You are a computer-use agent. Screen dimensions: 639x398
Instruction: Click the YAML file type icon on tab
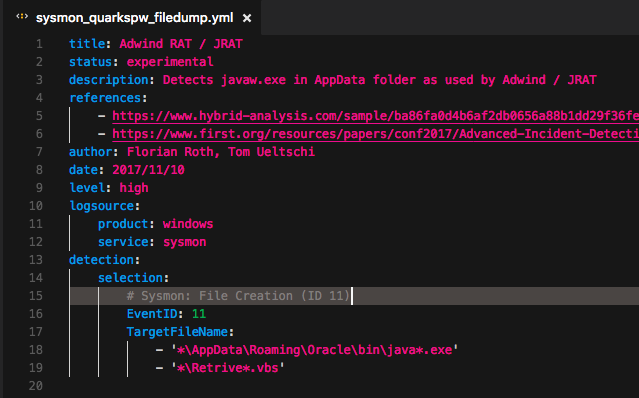click(22, 17)
